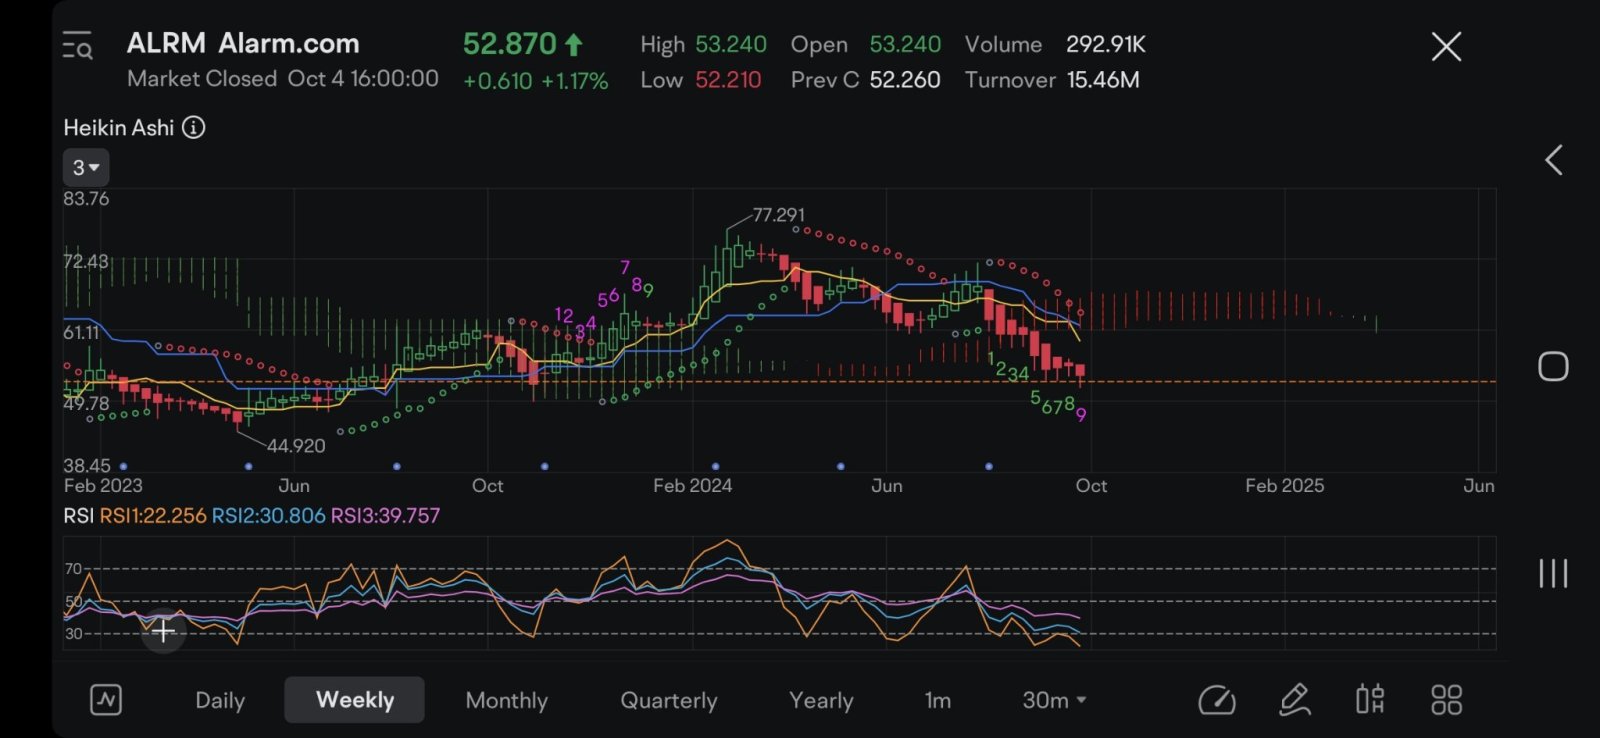Click the magenta 9 count marker near Oct
Viewport: 1600px width, 738px height.
(1081, 414)
